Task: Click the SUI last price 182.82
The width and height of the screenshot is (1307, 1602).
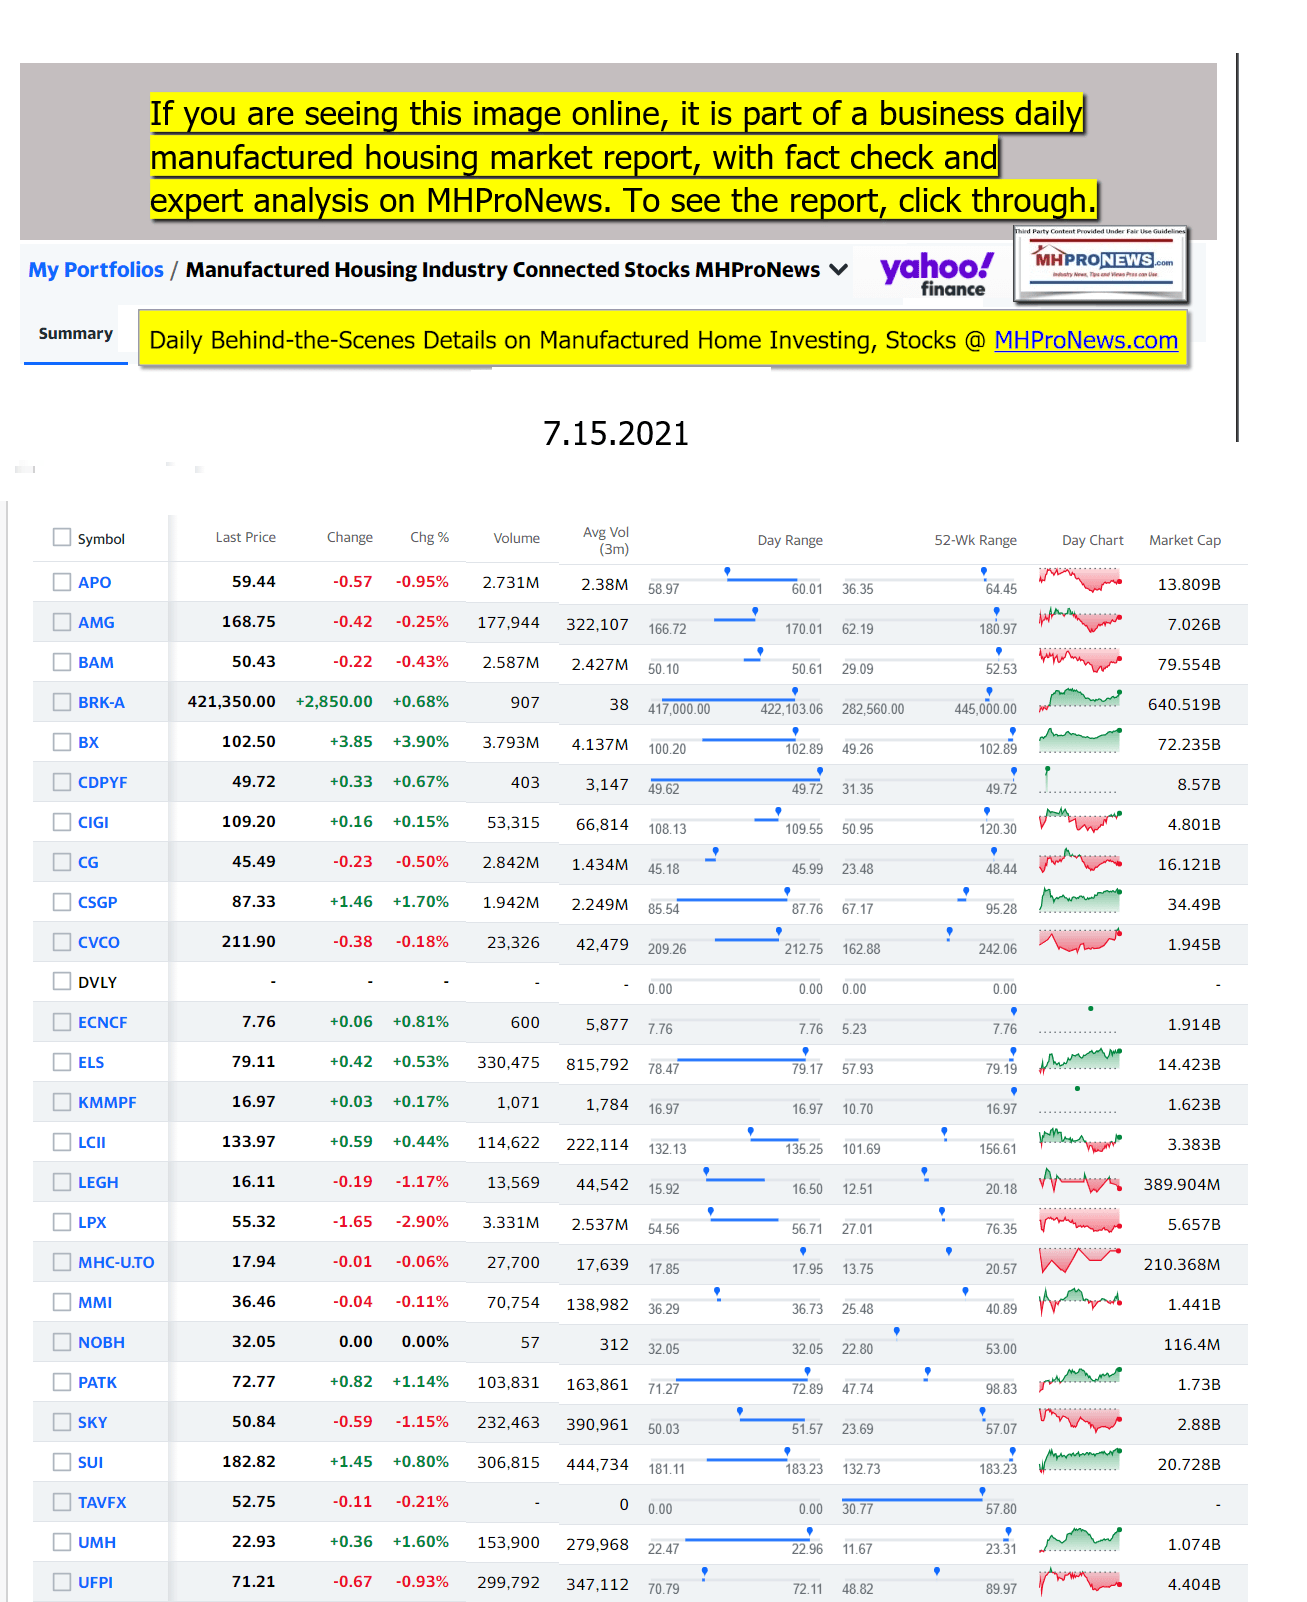Action: 249,1462
